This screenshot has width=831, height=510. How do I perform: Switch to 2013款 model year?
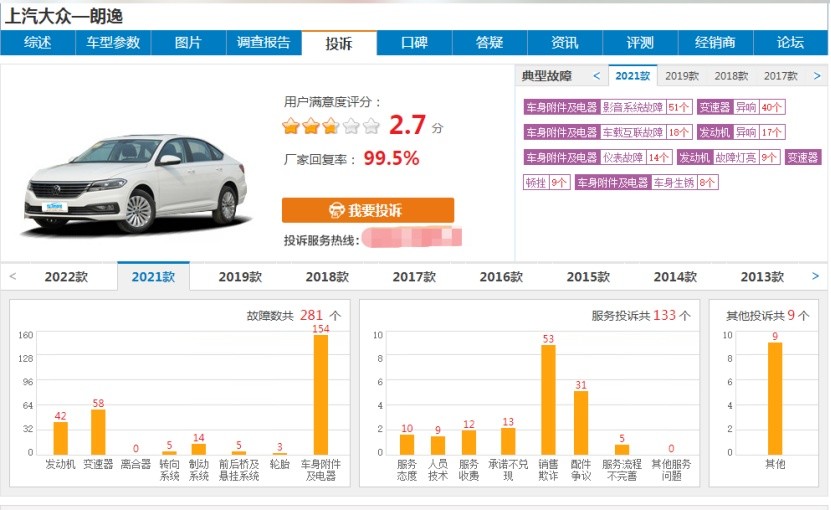pyautogui.click(x=762, y=277)
